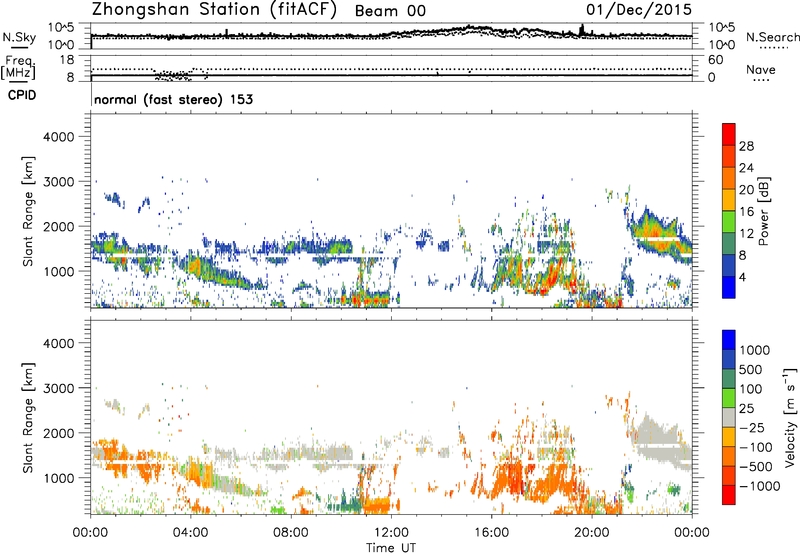Click "normal (fast stereo) 153" mode text
The image size is (800, 554).
pos(173,99)
